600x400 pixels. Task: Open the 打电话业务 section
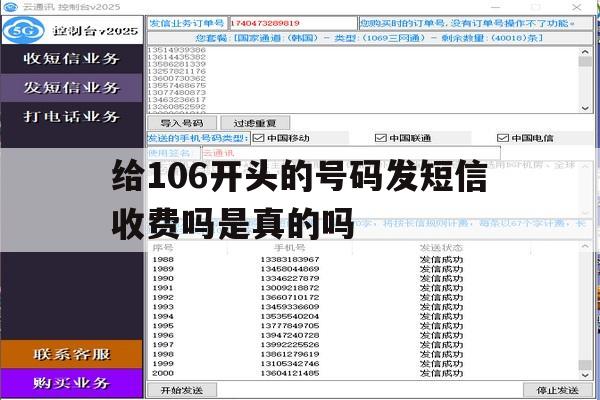point(72,116)
